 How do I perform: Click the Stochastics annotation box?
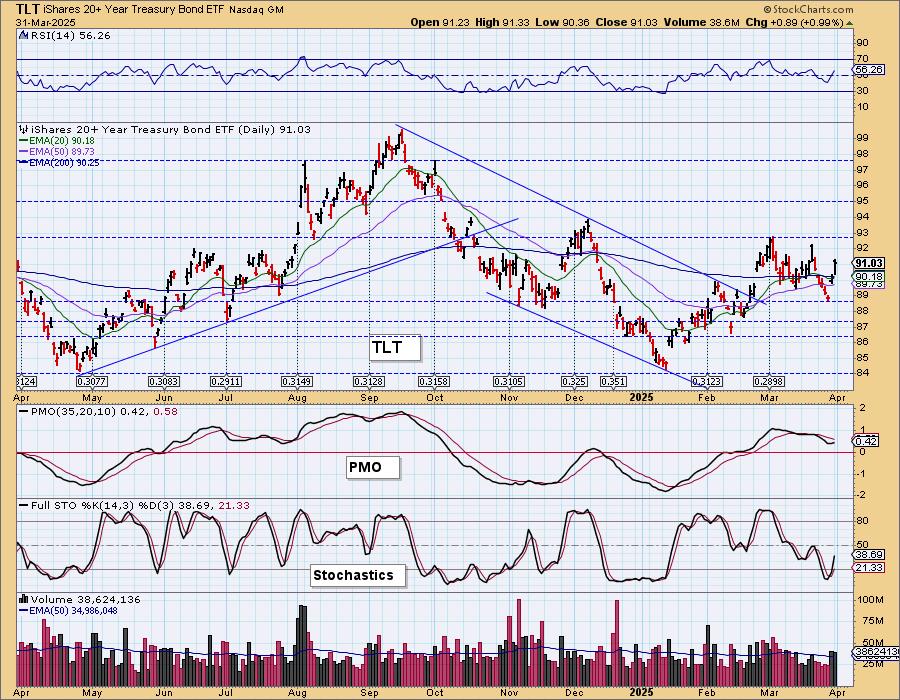358,575
